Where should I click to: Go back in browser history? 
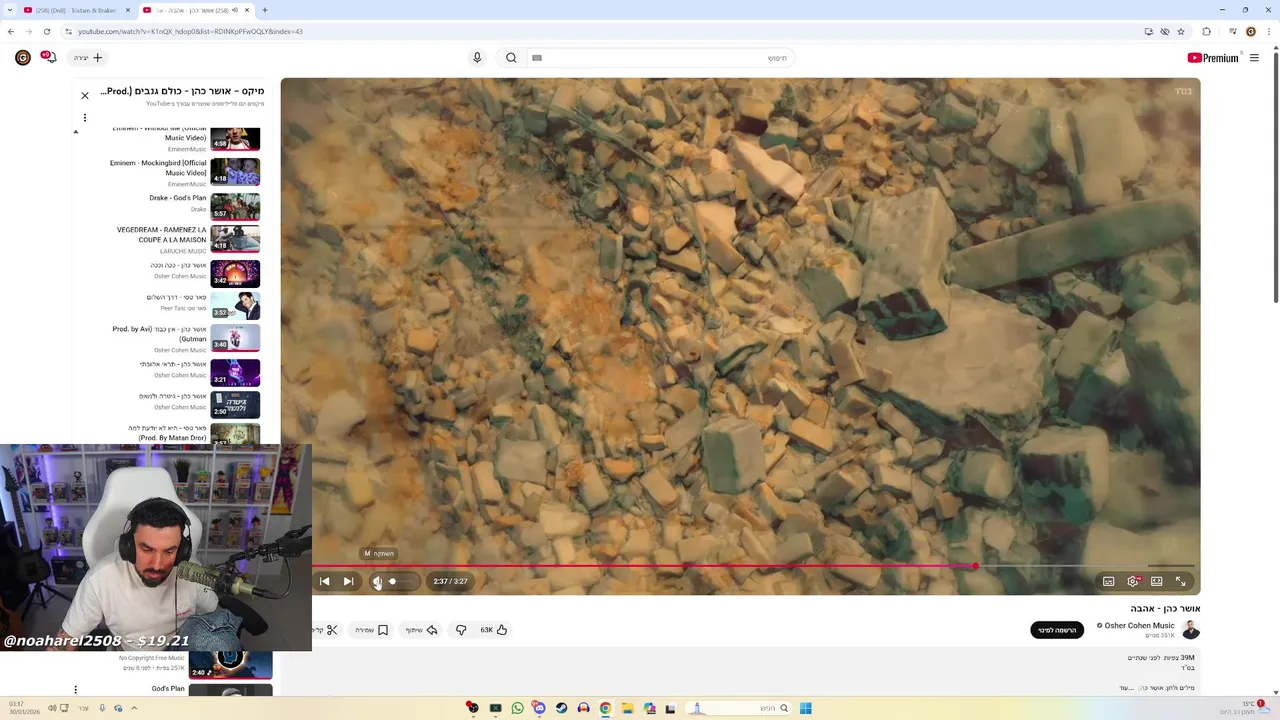(11, 31)
